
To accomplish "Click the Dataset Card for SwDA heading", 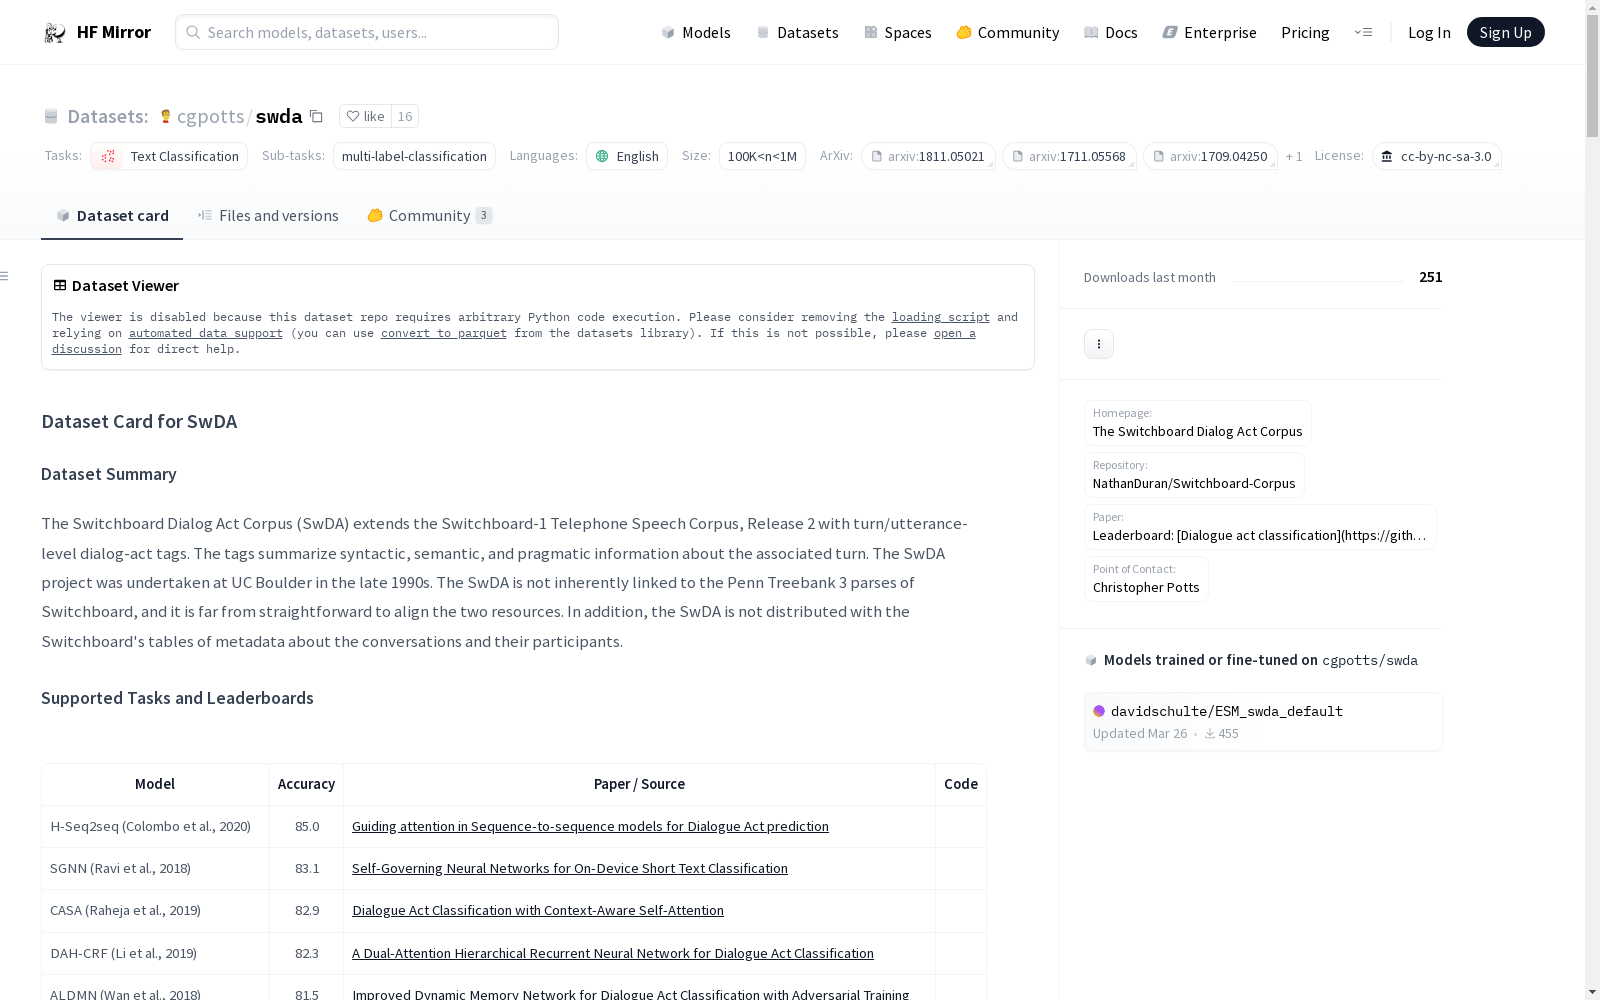I will (139, 421).
